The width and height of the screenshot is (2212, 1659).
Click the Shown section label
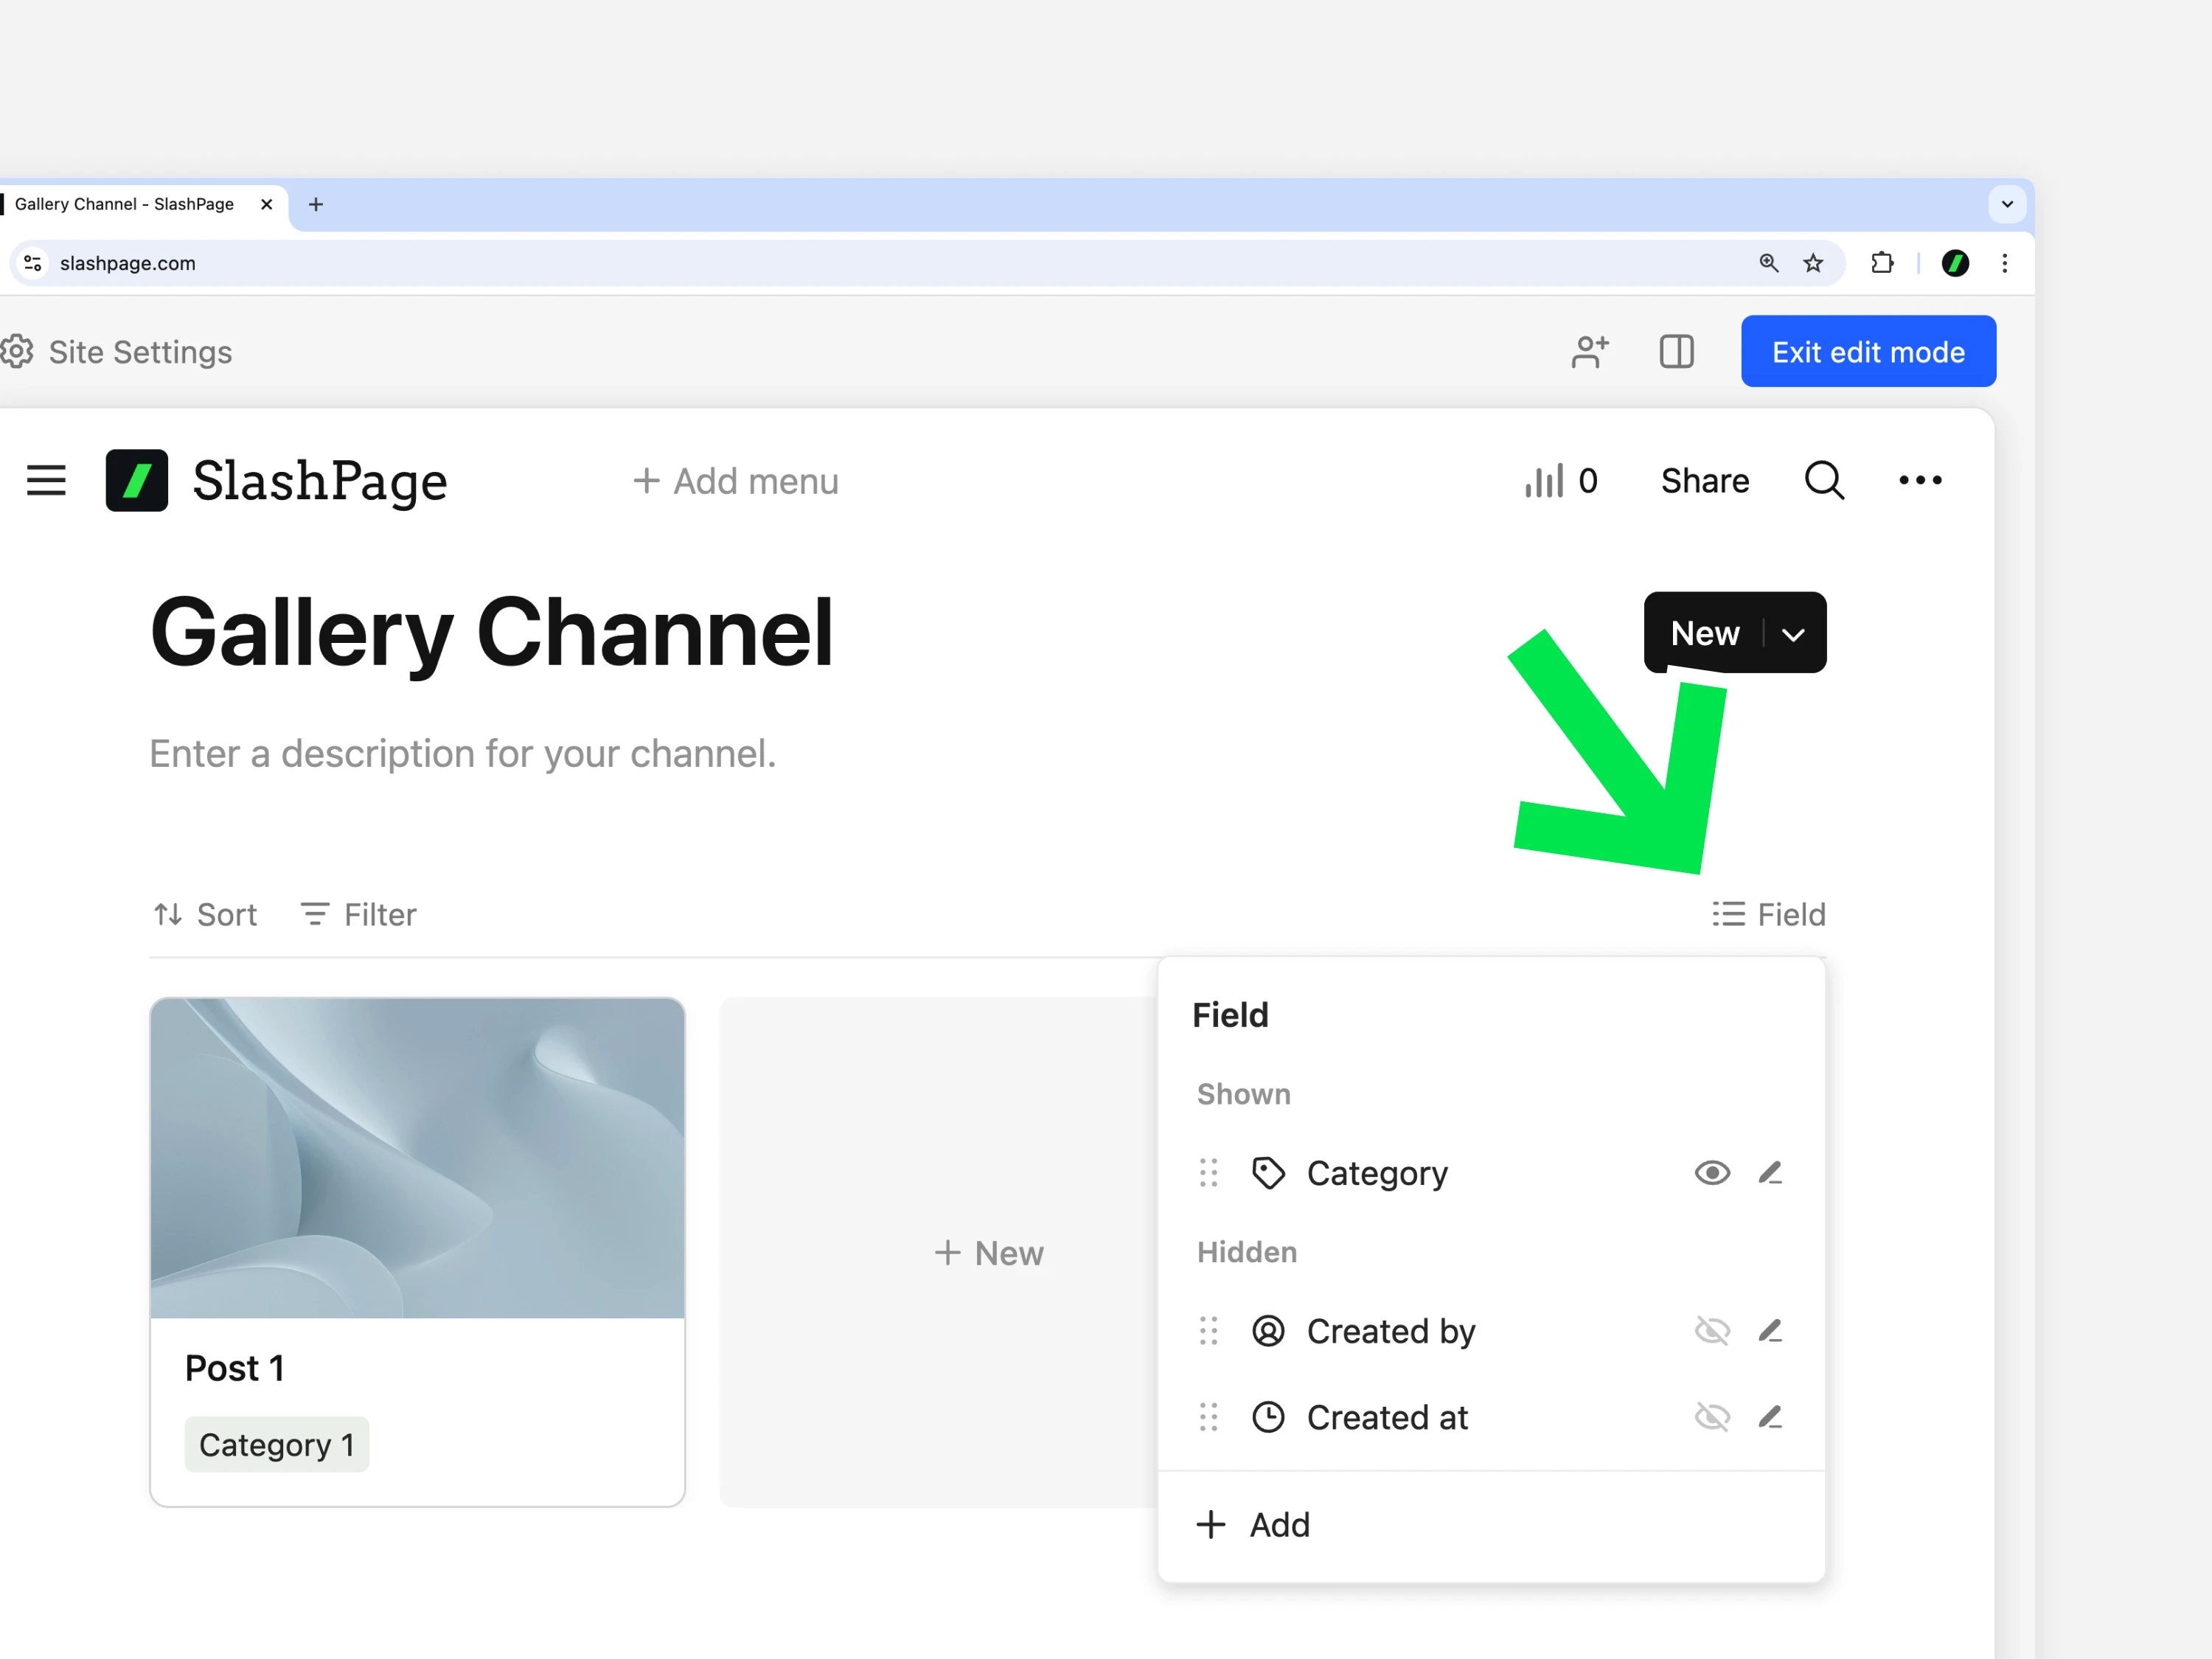click(x=1244, y=1094)
